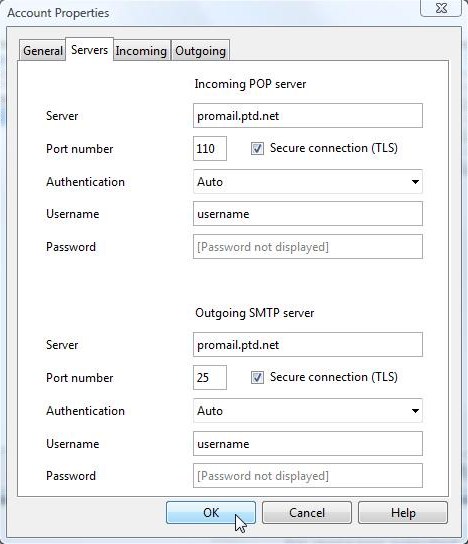This screenshot has width=468, height=544.
Task: Toggle incoming Secure connection (TLS) checkbox
Action: point(257,148)
